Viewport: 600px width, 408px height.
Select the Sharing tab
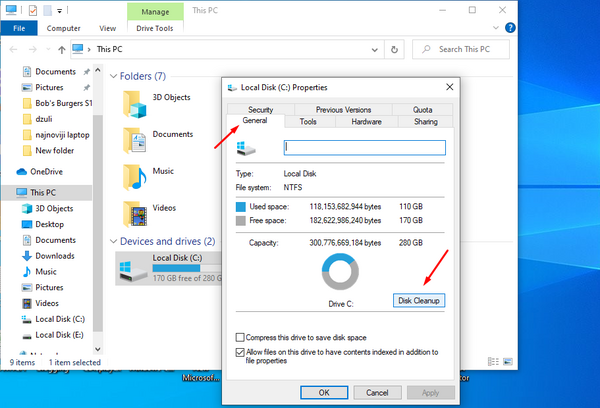click(426, 122)
